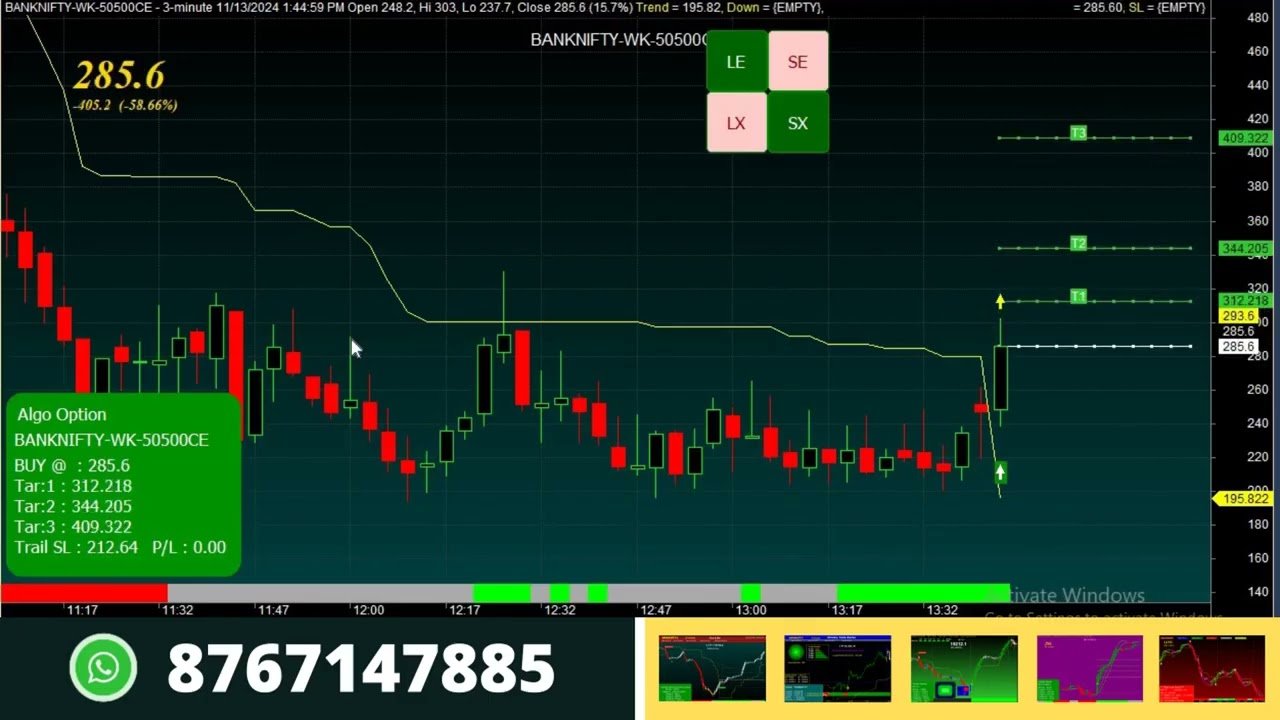1280x720 pixels.
Task: Click the large yellow 285.6 price readout
Action: 118,75
